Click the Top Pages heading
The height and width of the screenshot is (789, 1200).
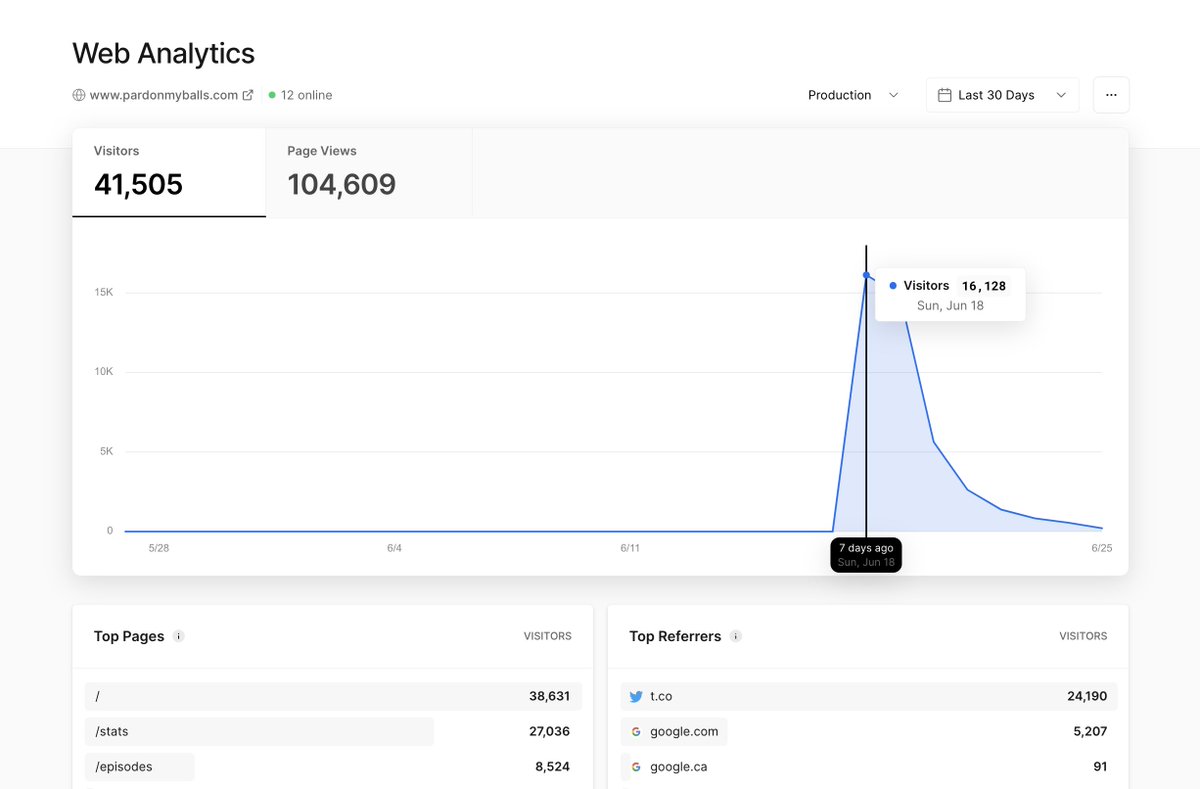pos(129,636)
